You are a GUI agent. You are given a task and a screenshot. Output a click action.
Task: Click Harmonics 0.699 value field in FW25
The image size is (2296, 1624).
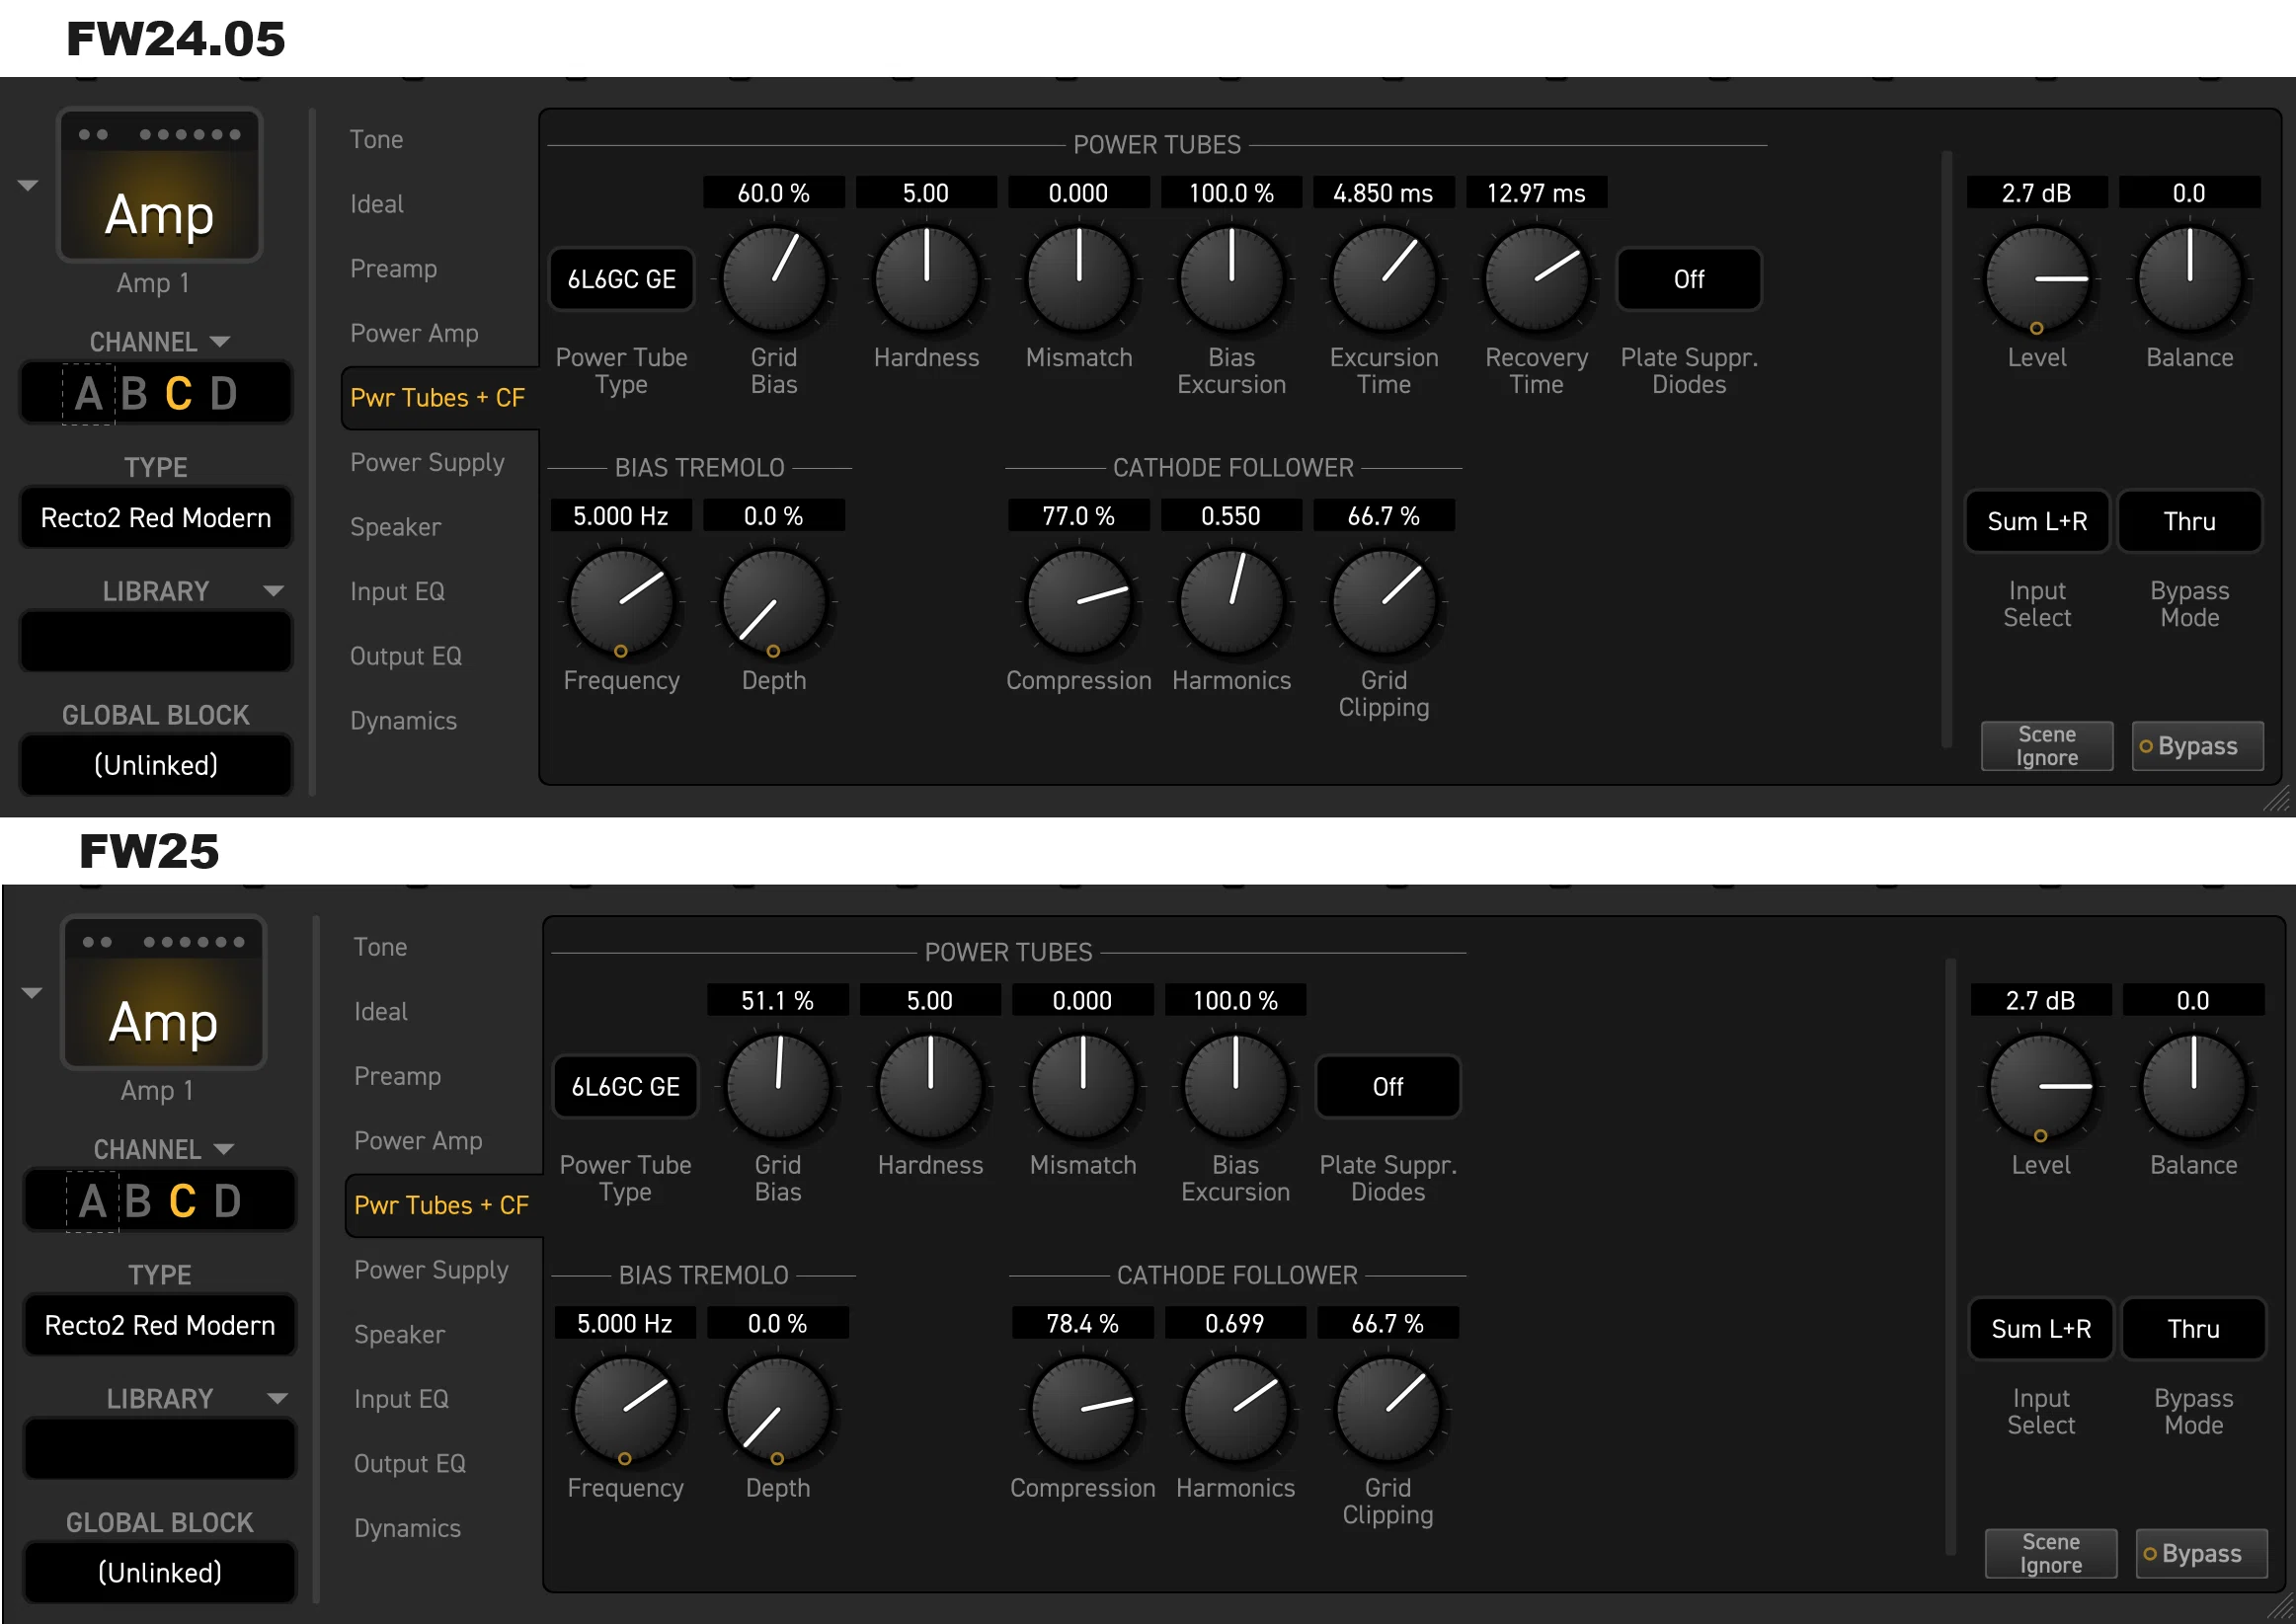pos(1235,1323)
